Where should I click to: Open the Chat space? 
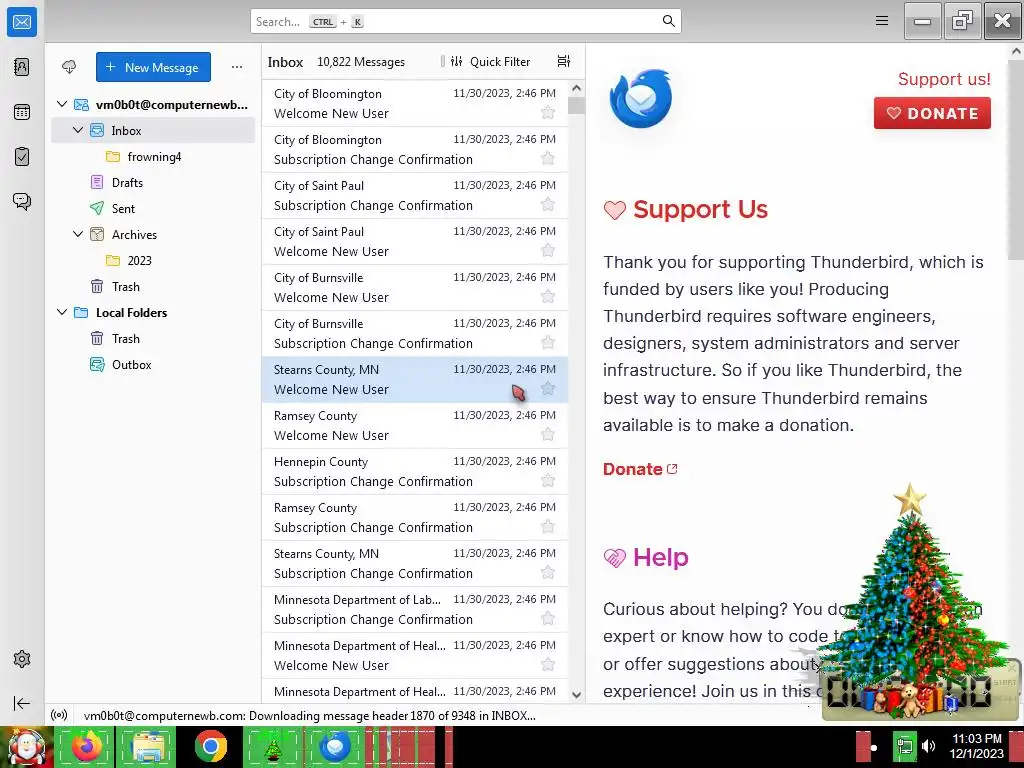[22, 201]
